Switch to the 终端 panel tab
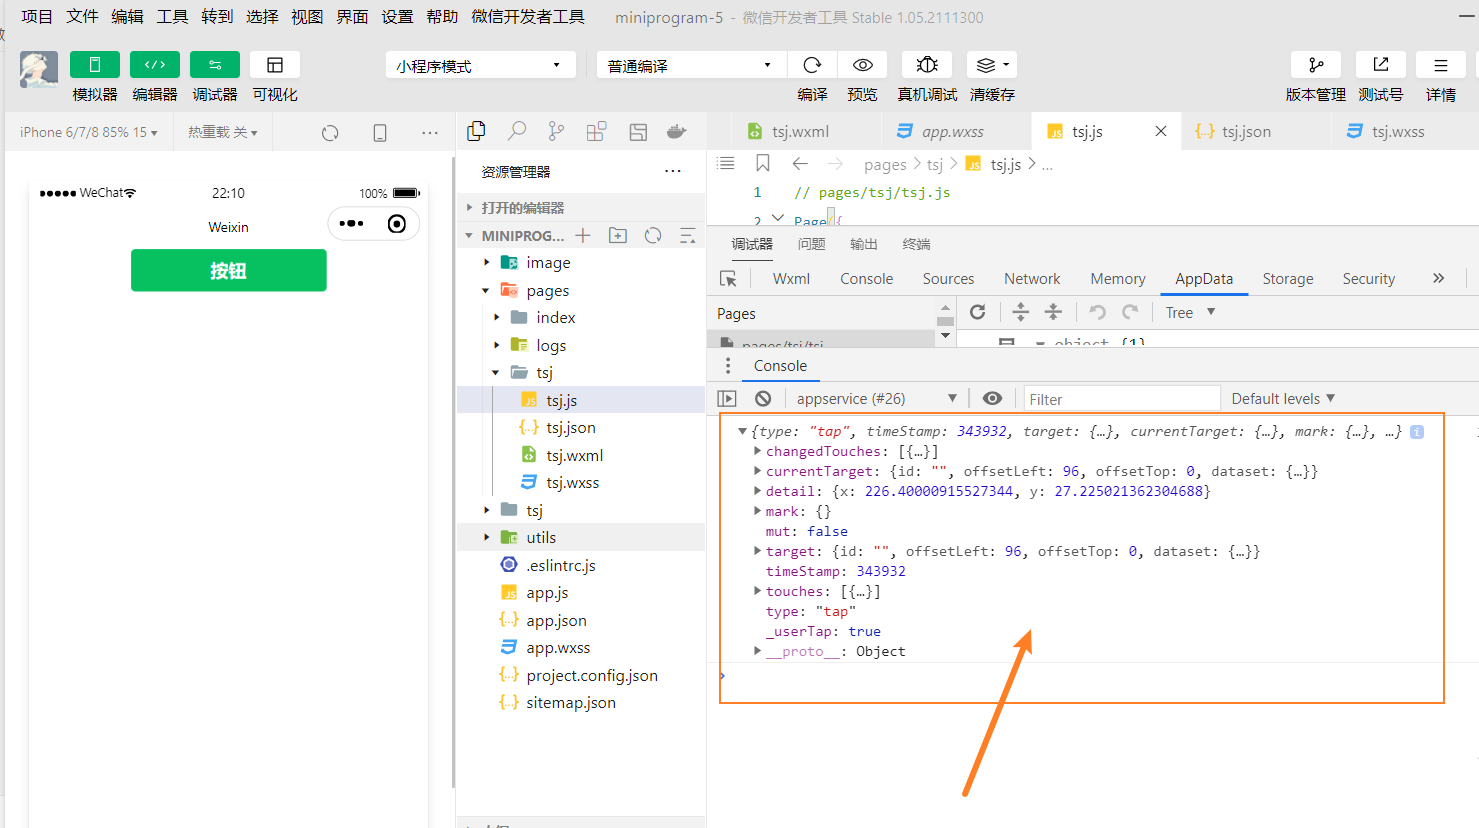 [916, 244]
